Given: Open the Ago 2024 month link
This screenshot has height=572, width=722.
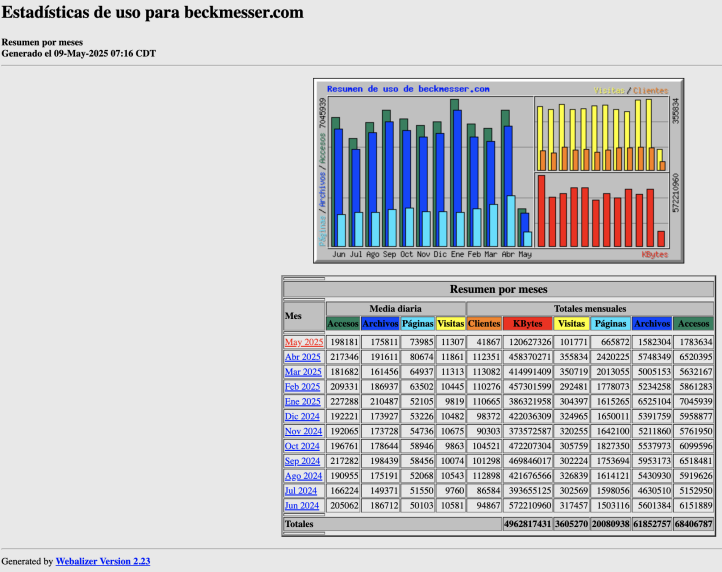Looking at the screenshot, I should [303, 477].
